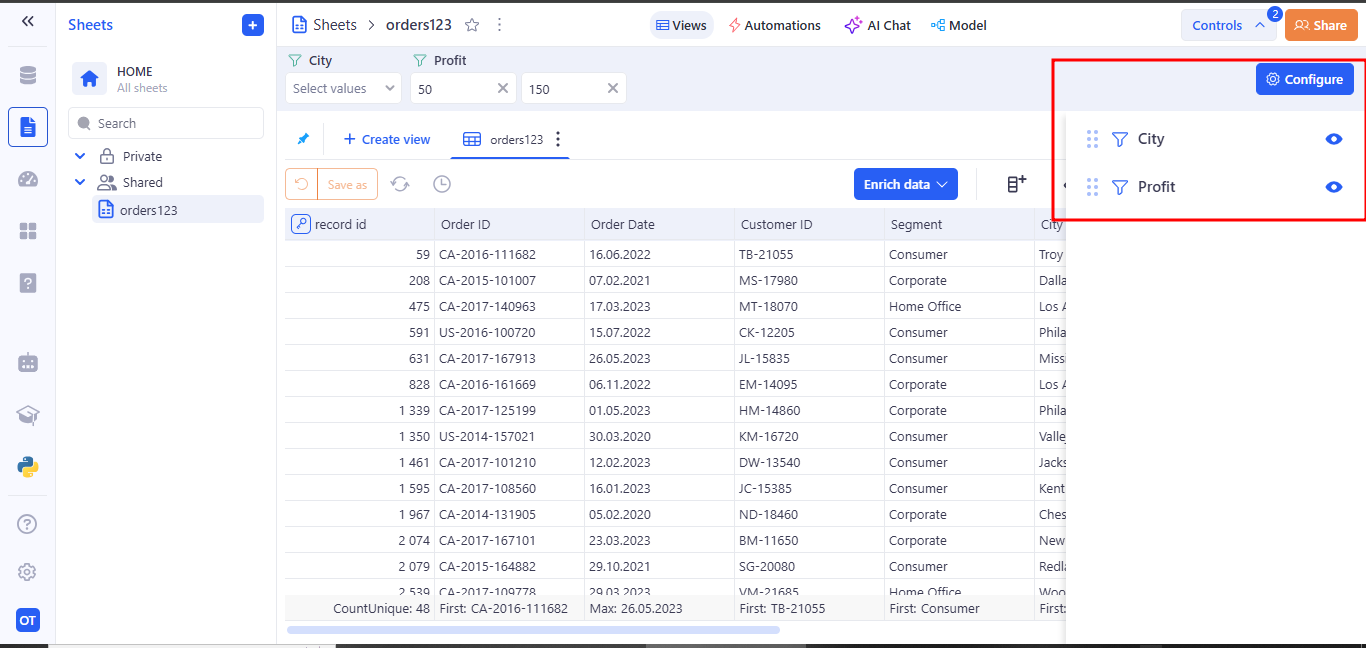
Task: Select date cell 15.07.2022
Action: pos(660,332)
